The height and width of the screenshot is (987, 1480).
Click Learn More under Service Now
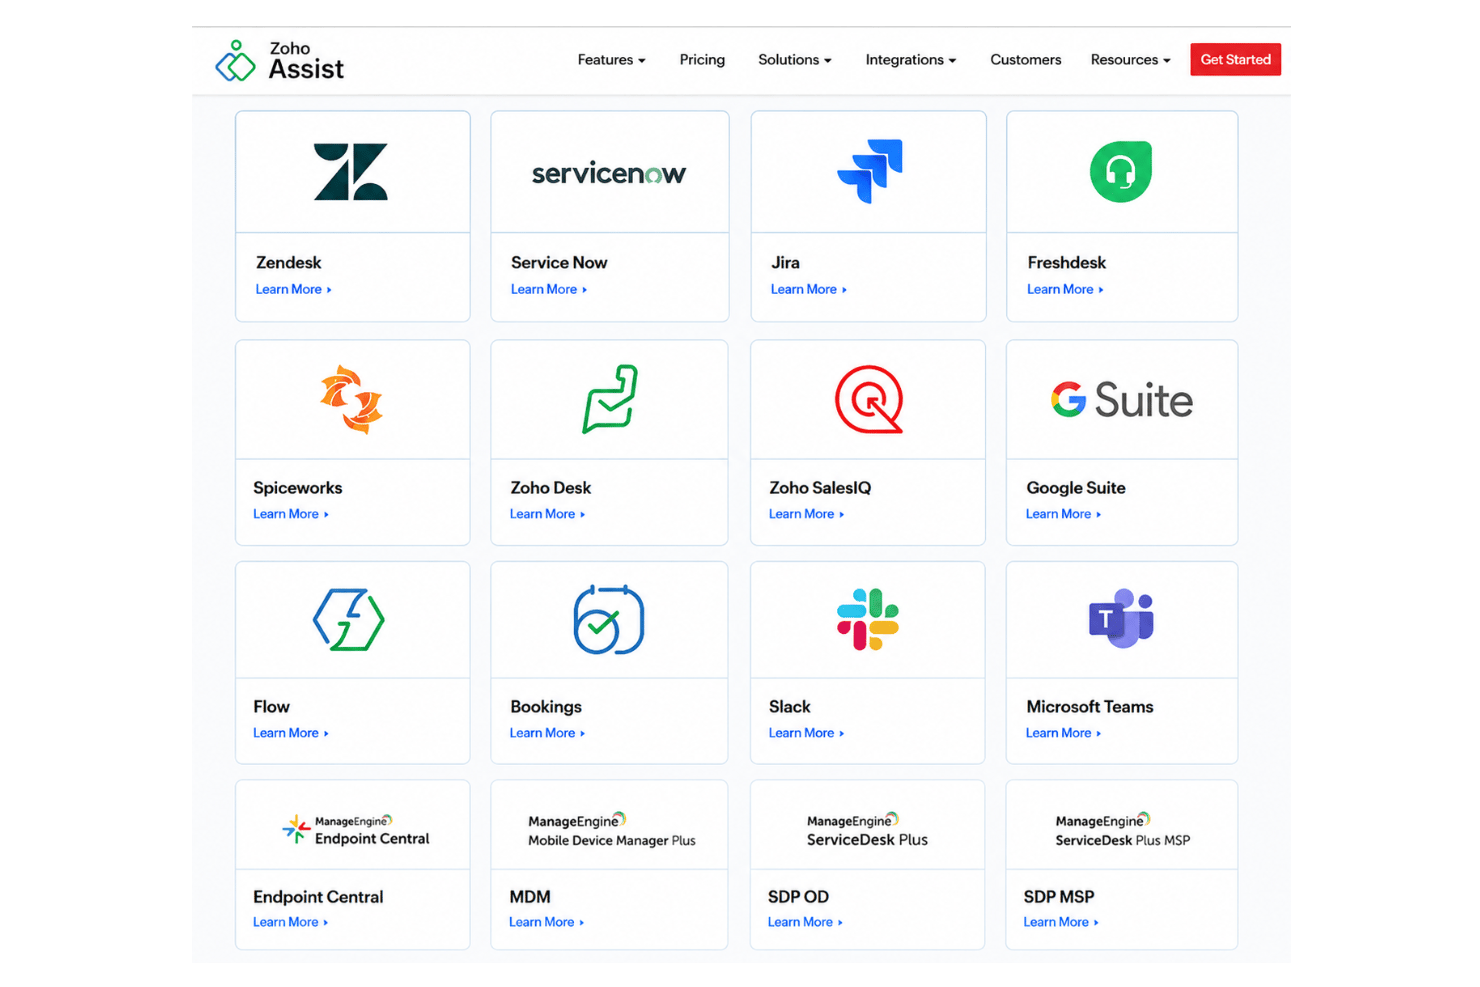[549, 290]
